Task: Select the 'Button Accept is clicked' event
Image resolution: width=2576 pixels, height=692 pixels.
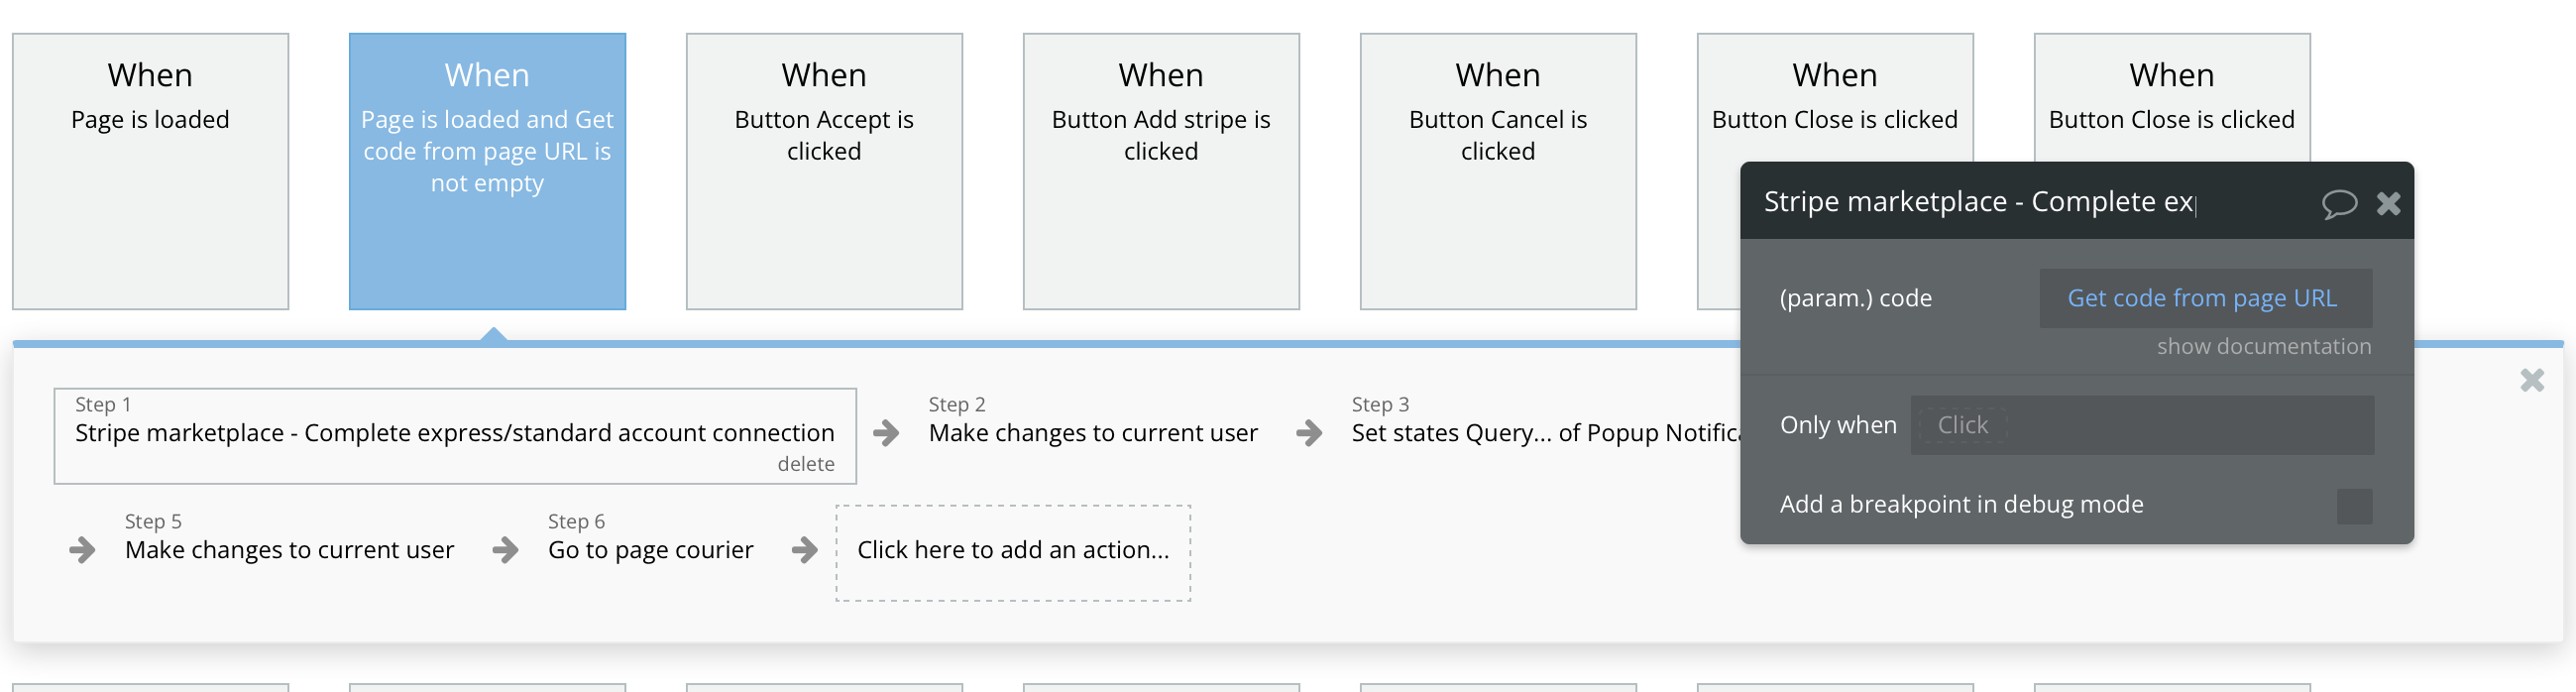Action: [824, 170]
